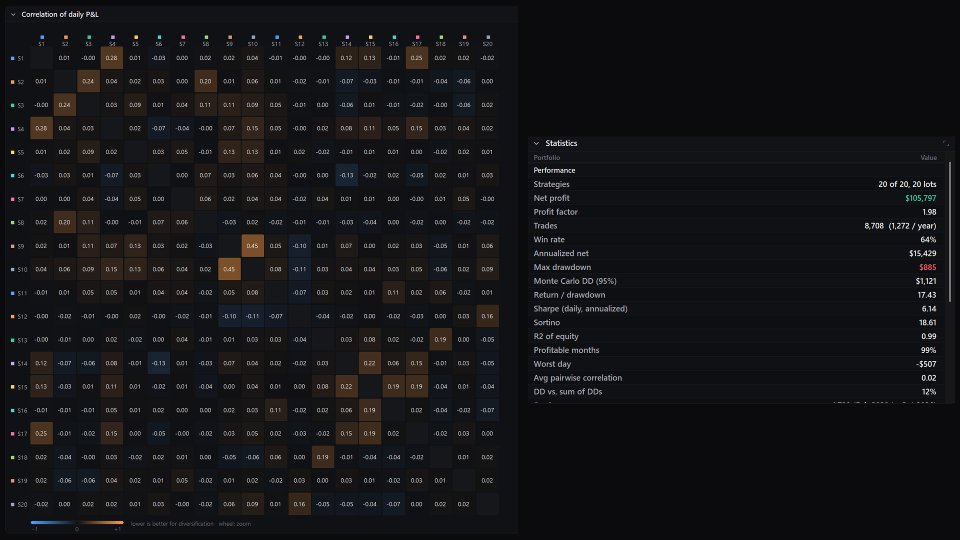Click the S4 column header color square

[112, 37]
